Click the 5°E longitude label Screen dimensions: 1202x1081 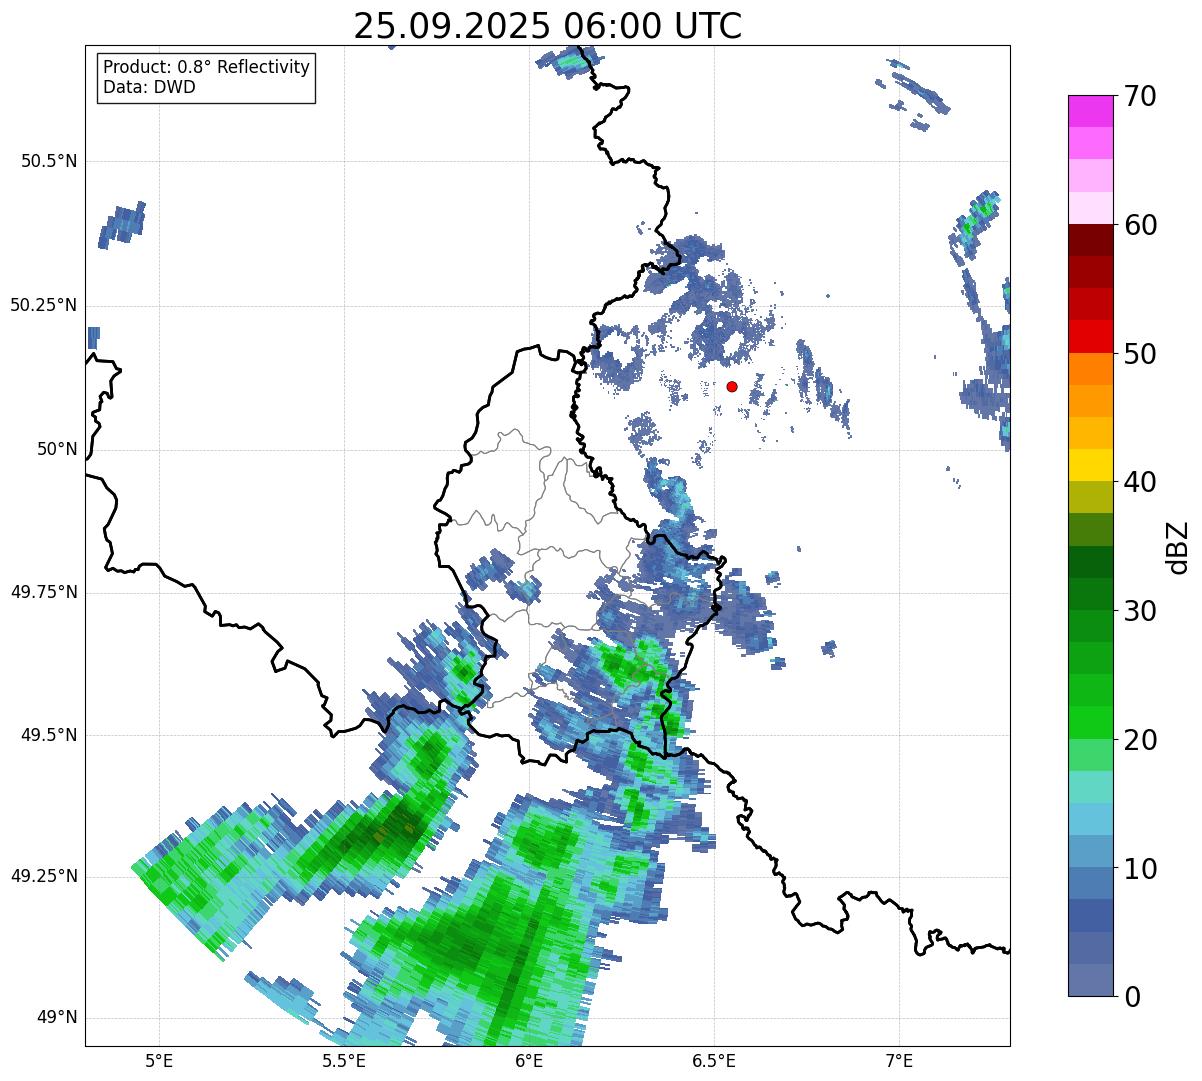click(159, 1060)
